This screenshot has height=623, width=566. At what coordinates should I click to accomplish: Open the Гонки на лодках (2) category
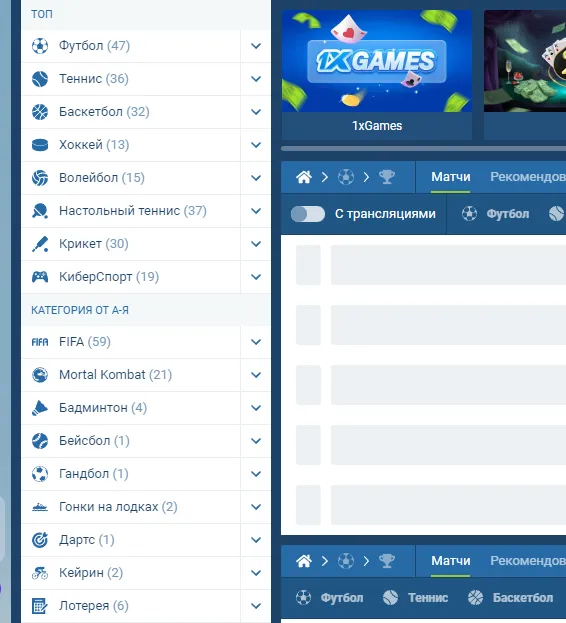[x=131, y=507]
